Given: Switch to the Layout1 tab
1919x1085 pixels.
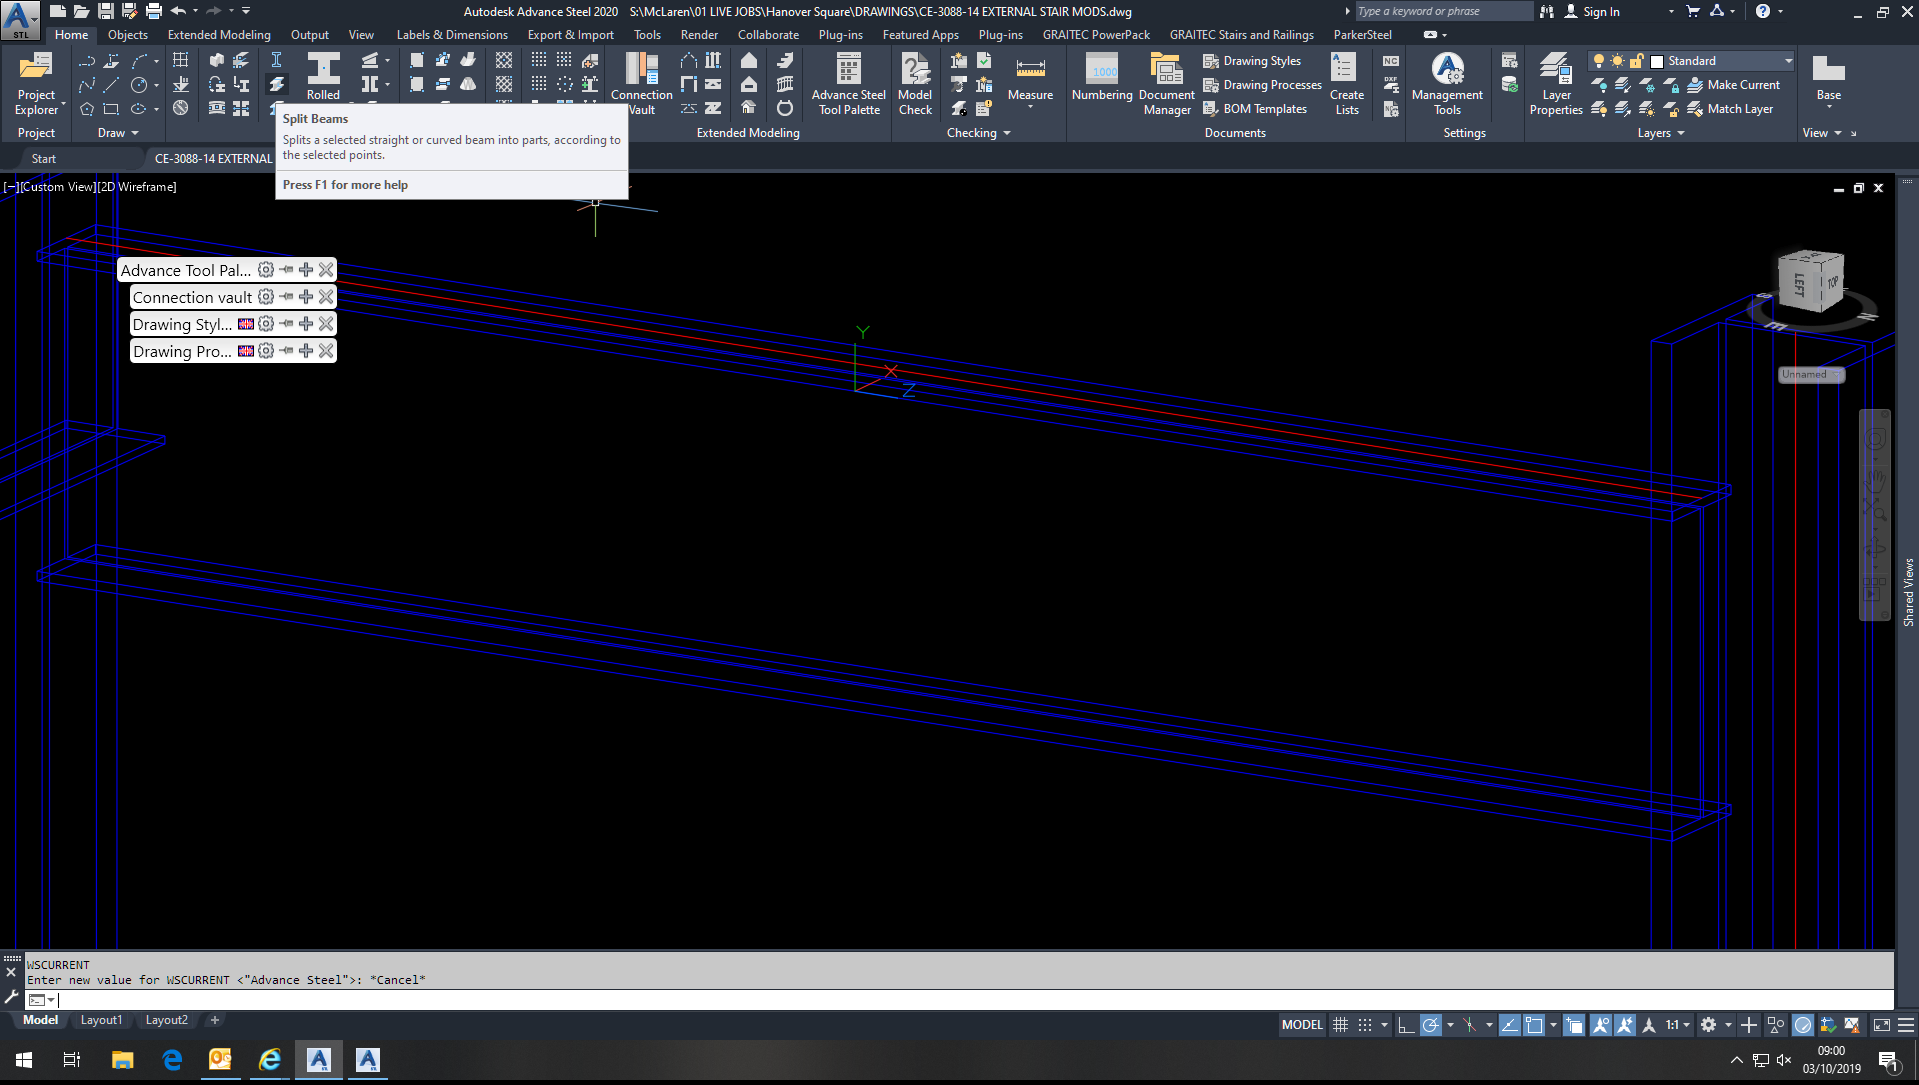Looking at the screenshot, I should (101, 1019).
